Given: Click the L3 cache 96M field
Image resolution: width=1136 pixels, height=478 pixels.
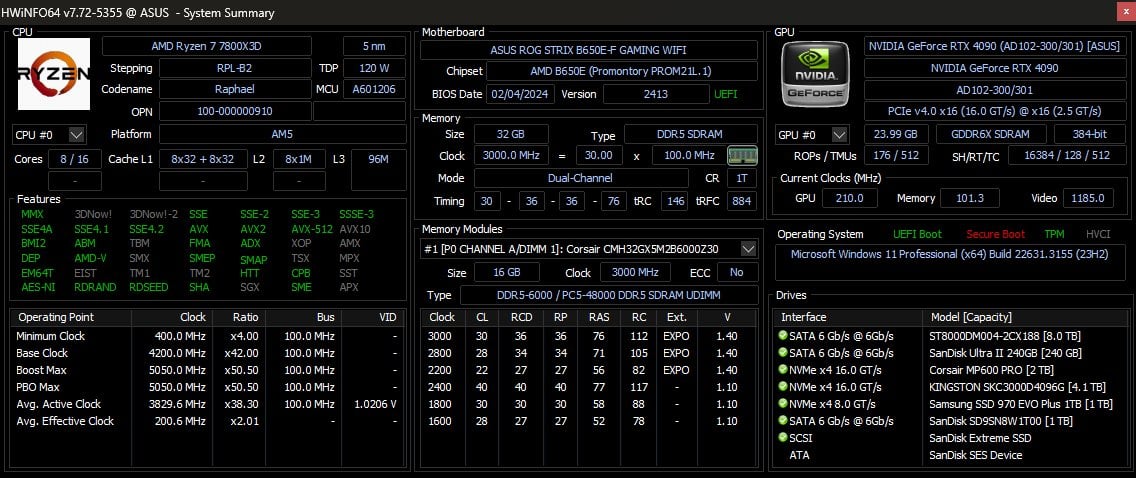Looking at the screenshot, I should click(x=378, y=170).
